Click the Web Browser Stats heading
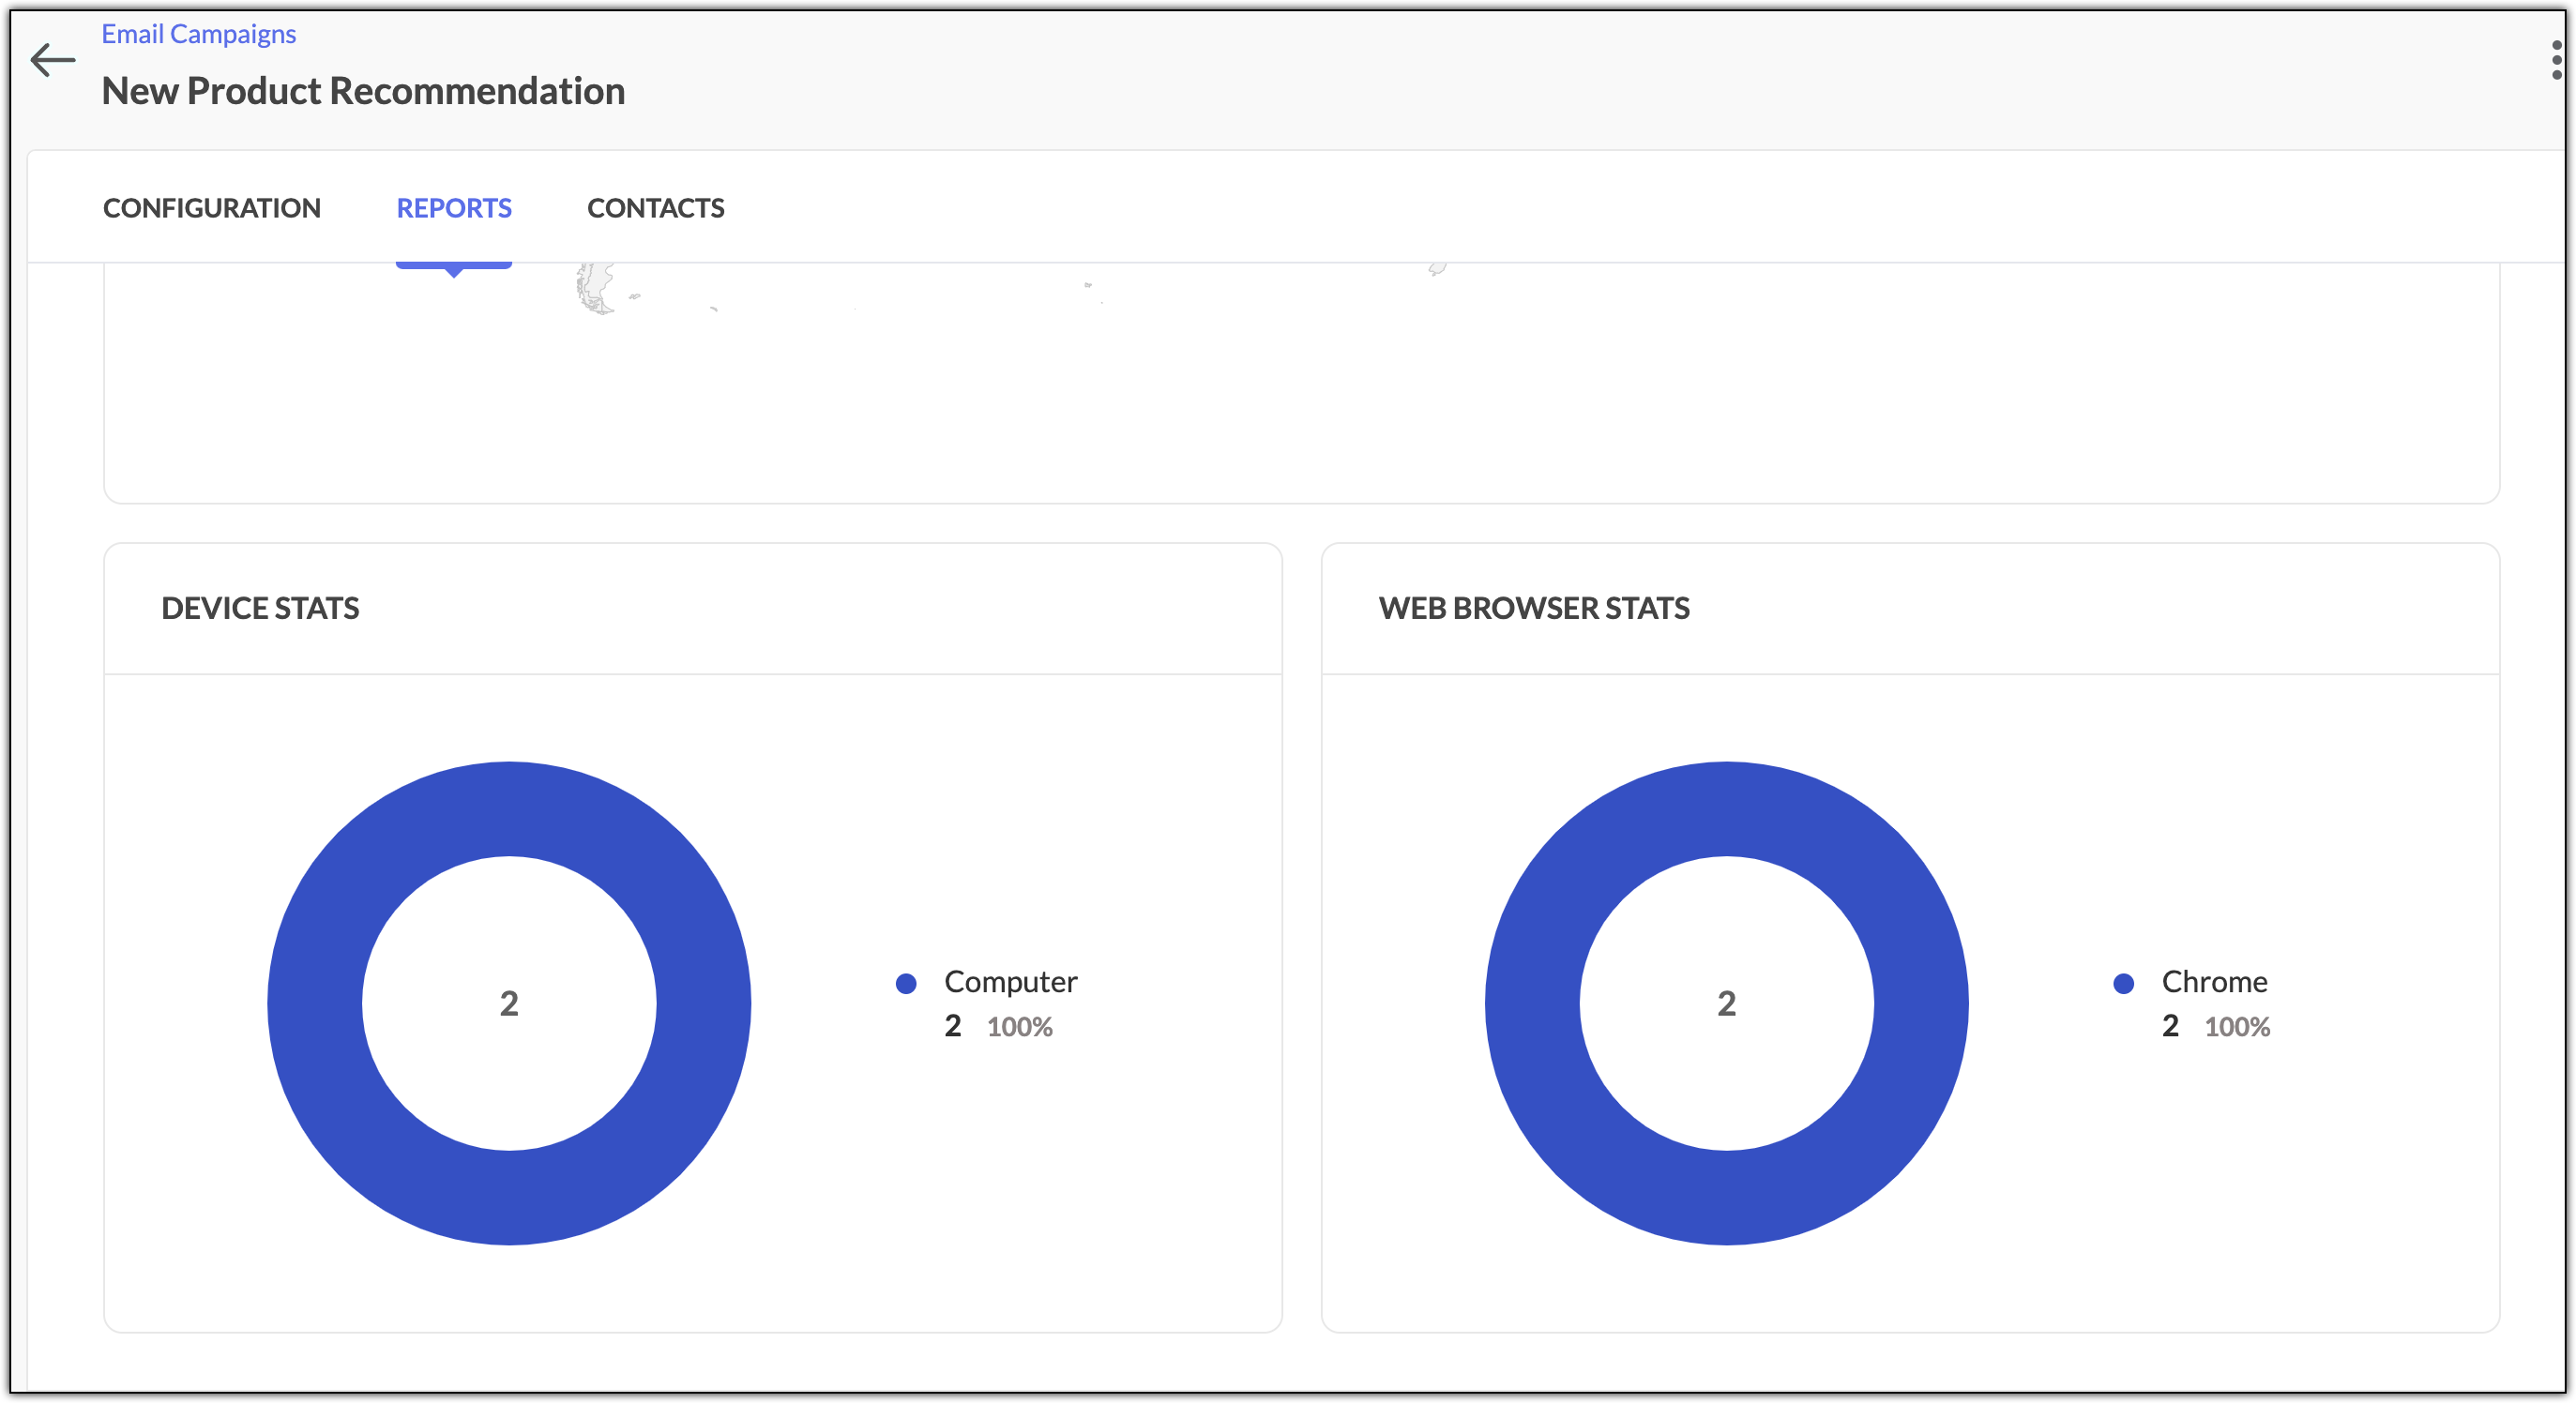 click(1534, 608)
